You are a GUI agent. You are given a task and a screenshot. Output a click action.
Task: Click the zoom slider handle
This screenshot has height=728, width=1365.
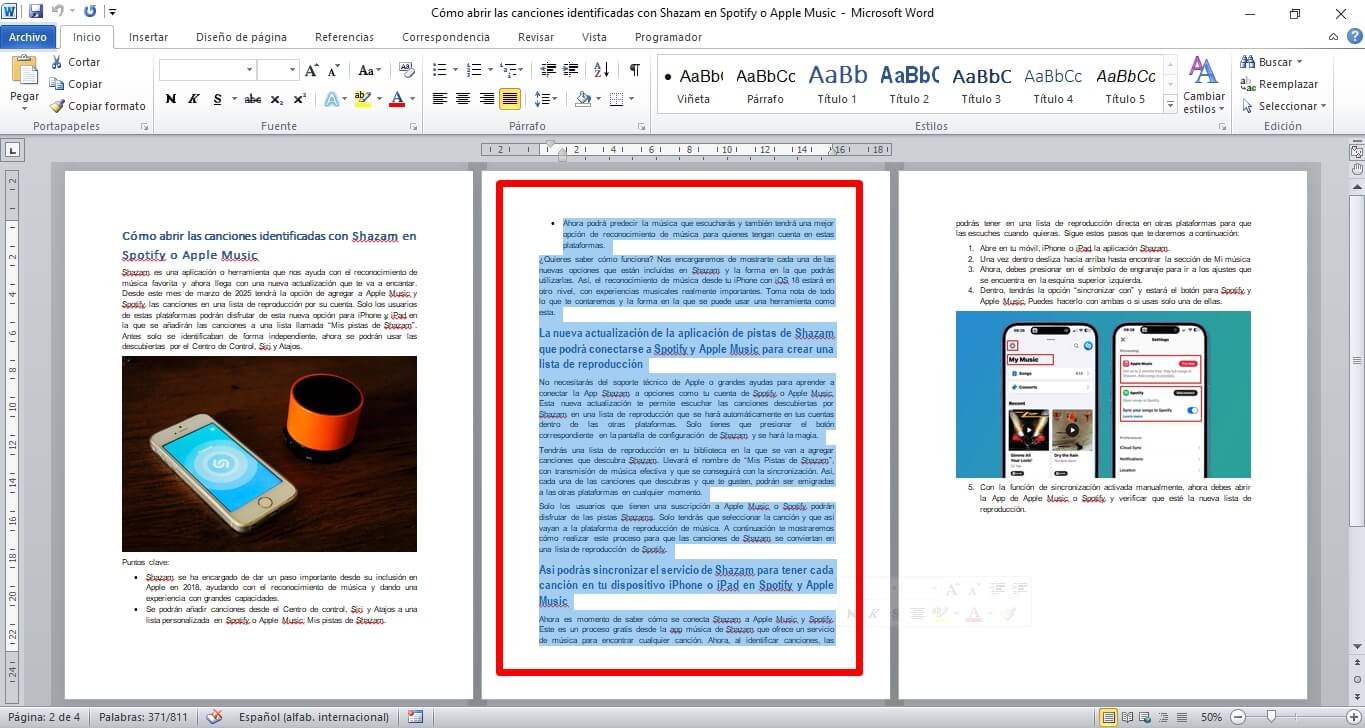click(1270, 717)
